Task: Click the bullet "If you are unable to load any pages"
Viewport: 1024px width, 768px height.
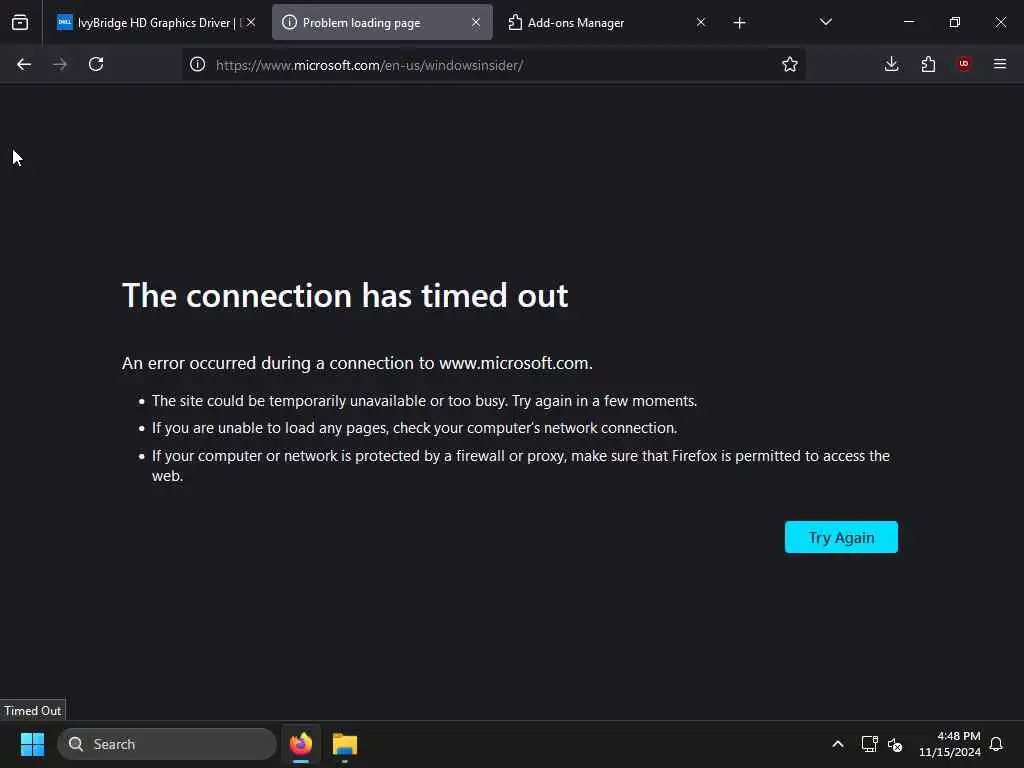Action: 415,428
